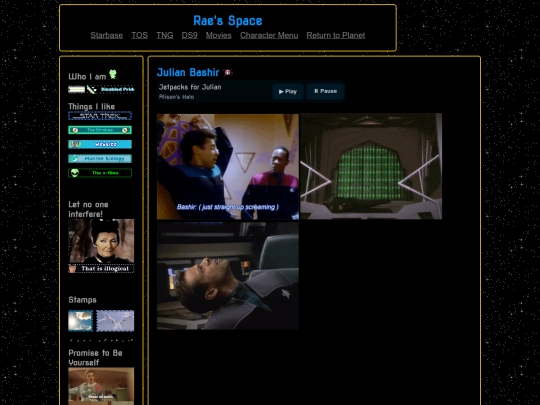
Task: Open the Movies page
Action: tap(219, 35)
